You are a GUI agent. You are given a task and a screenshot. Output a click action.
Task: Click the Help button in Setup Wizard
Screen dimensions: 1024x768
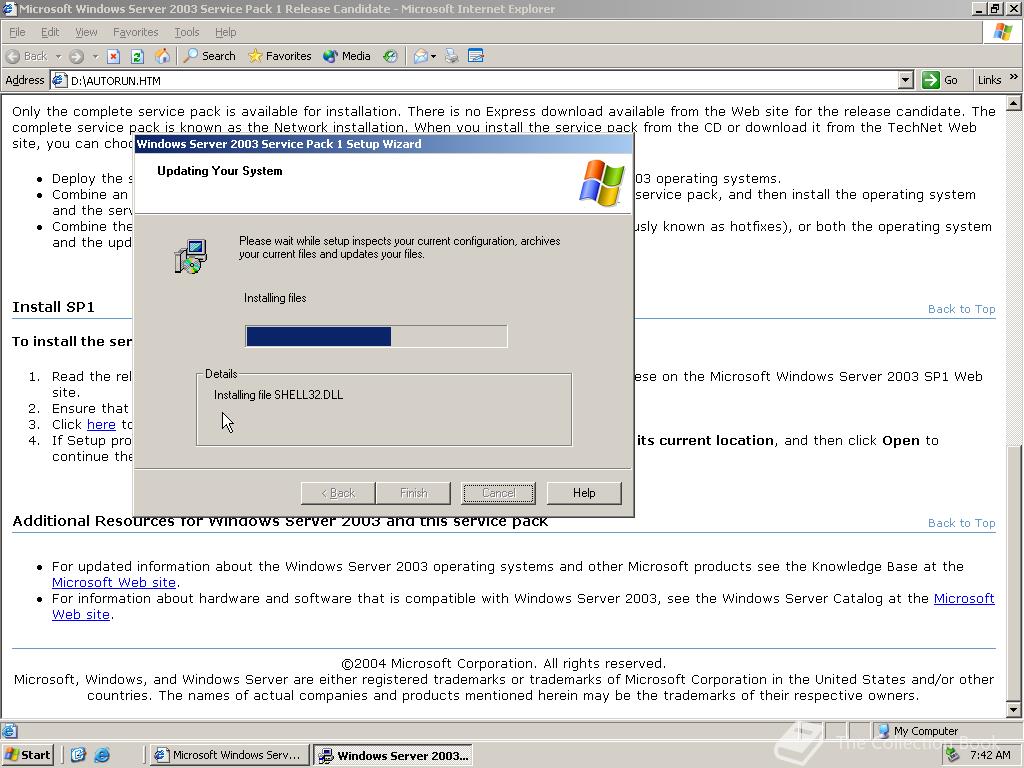584,493
